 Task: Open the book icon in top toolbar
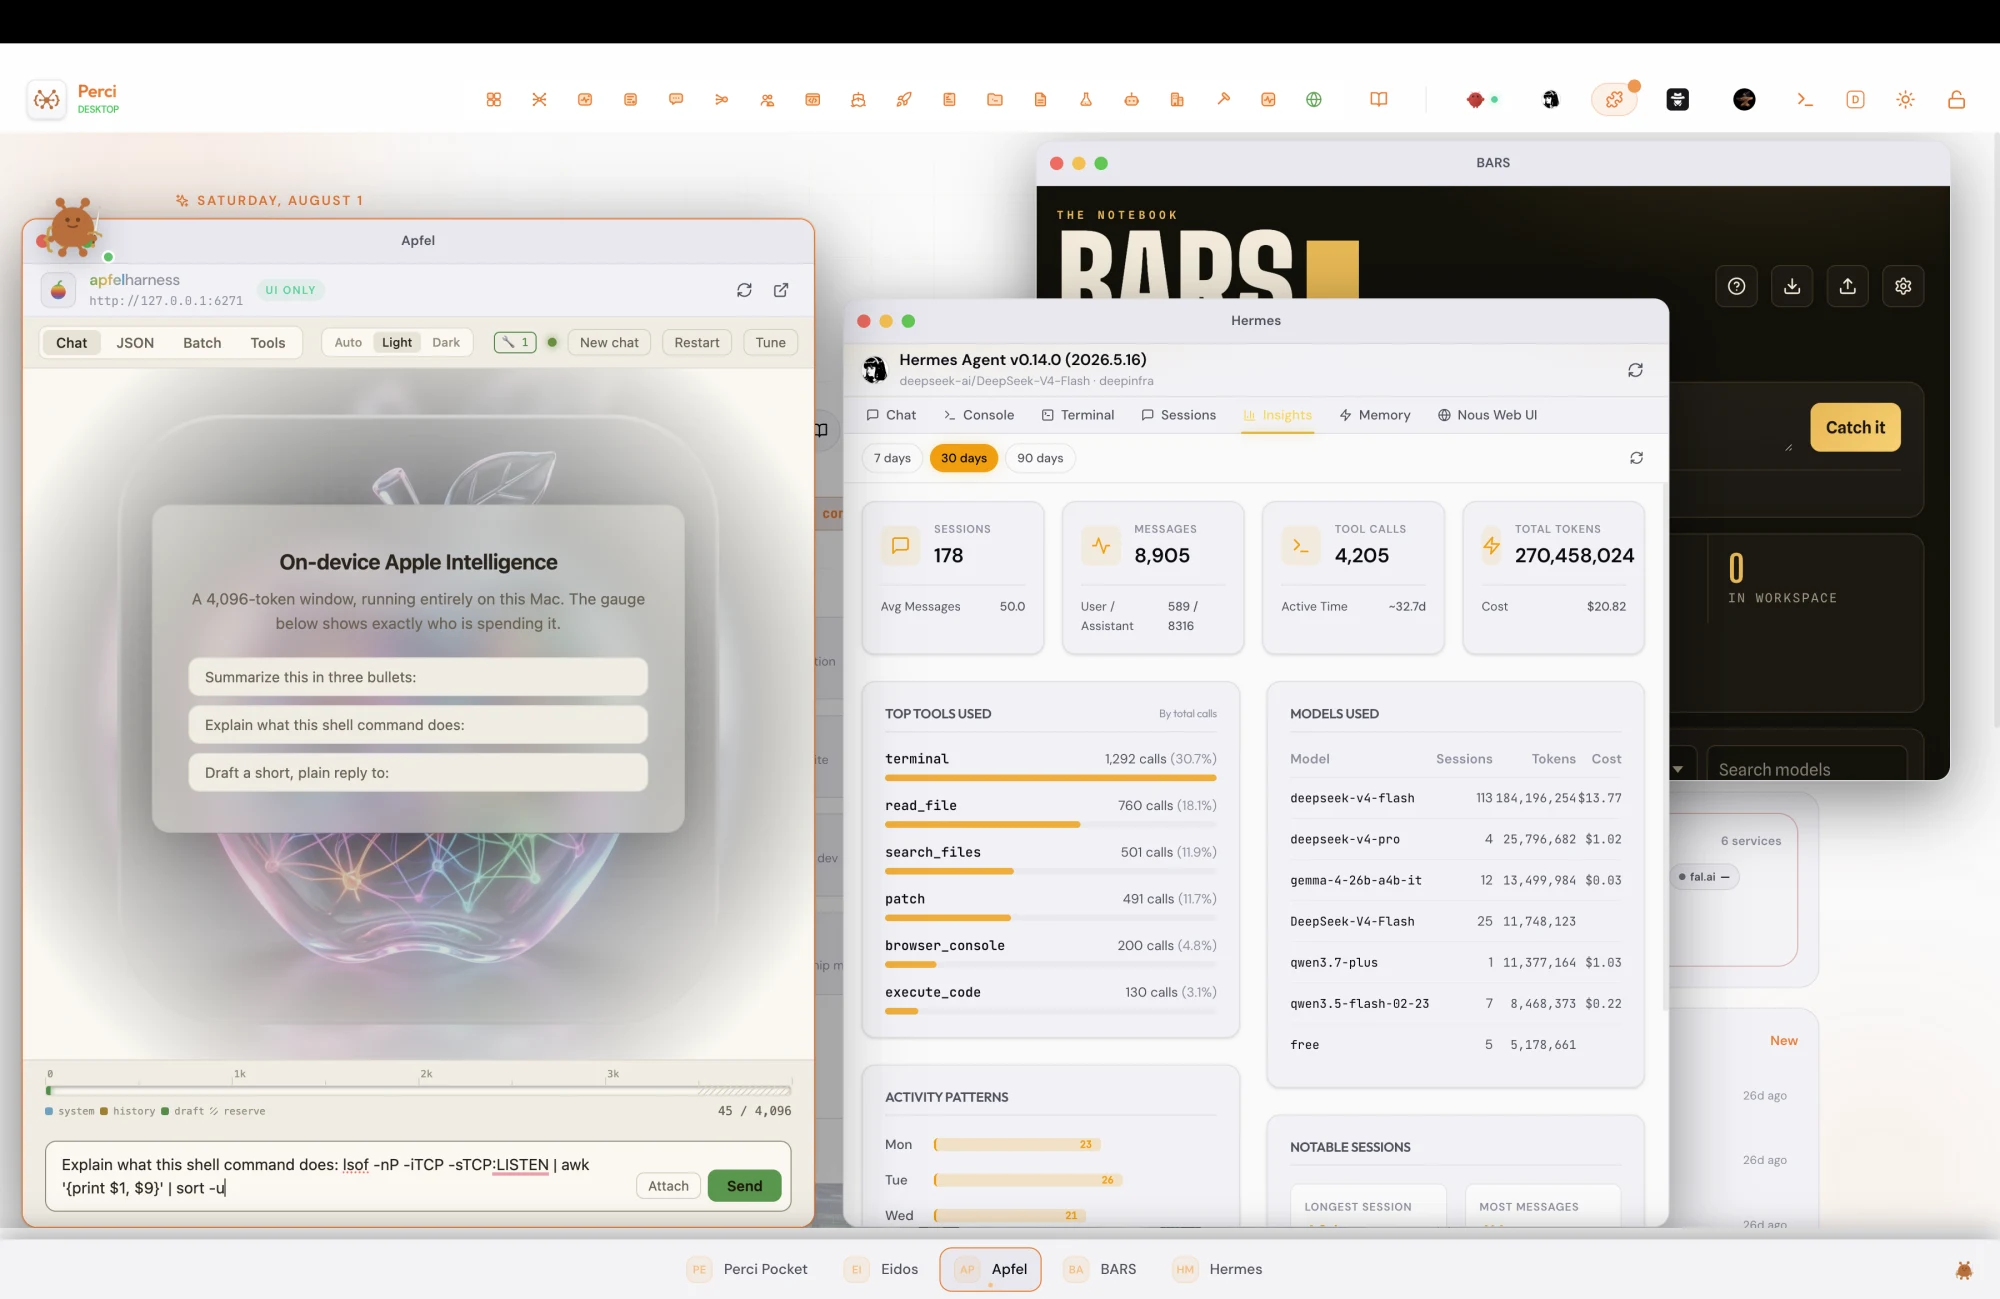tap(1379, 100)
